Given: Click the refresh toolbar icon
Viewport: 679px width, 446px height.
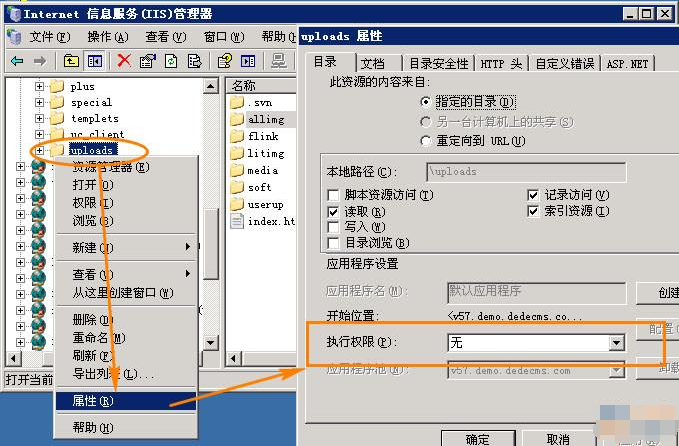Looking at the screenshot, I should (x=172, y=60).
